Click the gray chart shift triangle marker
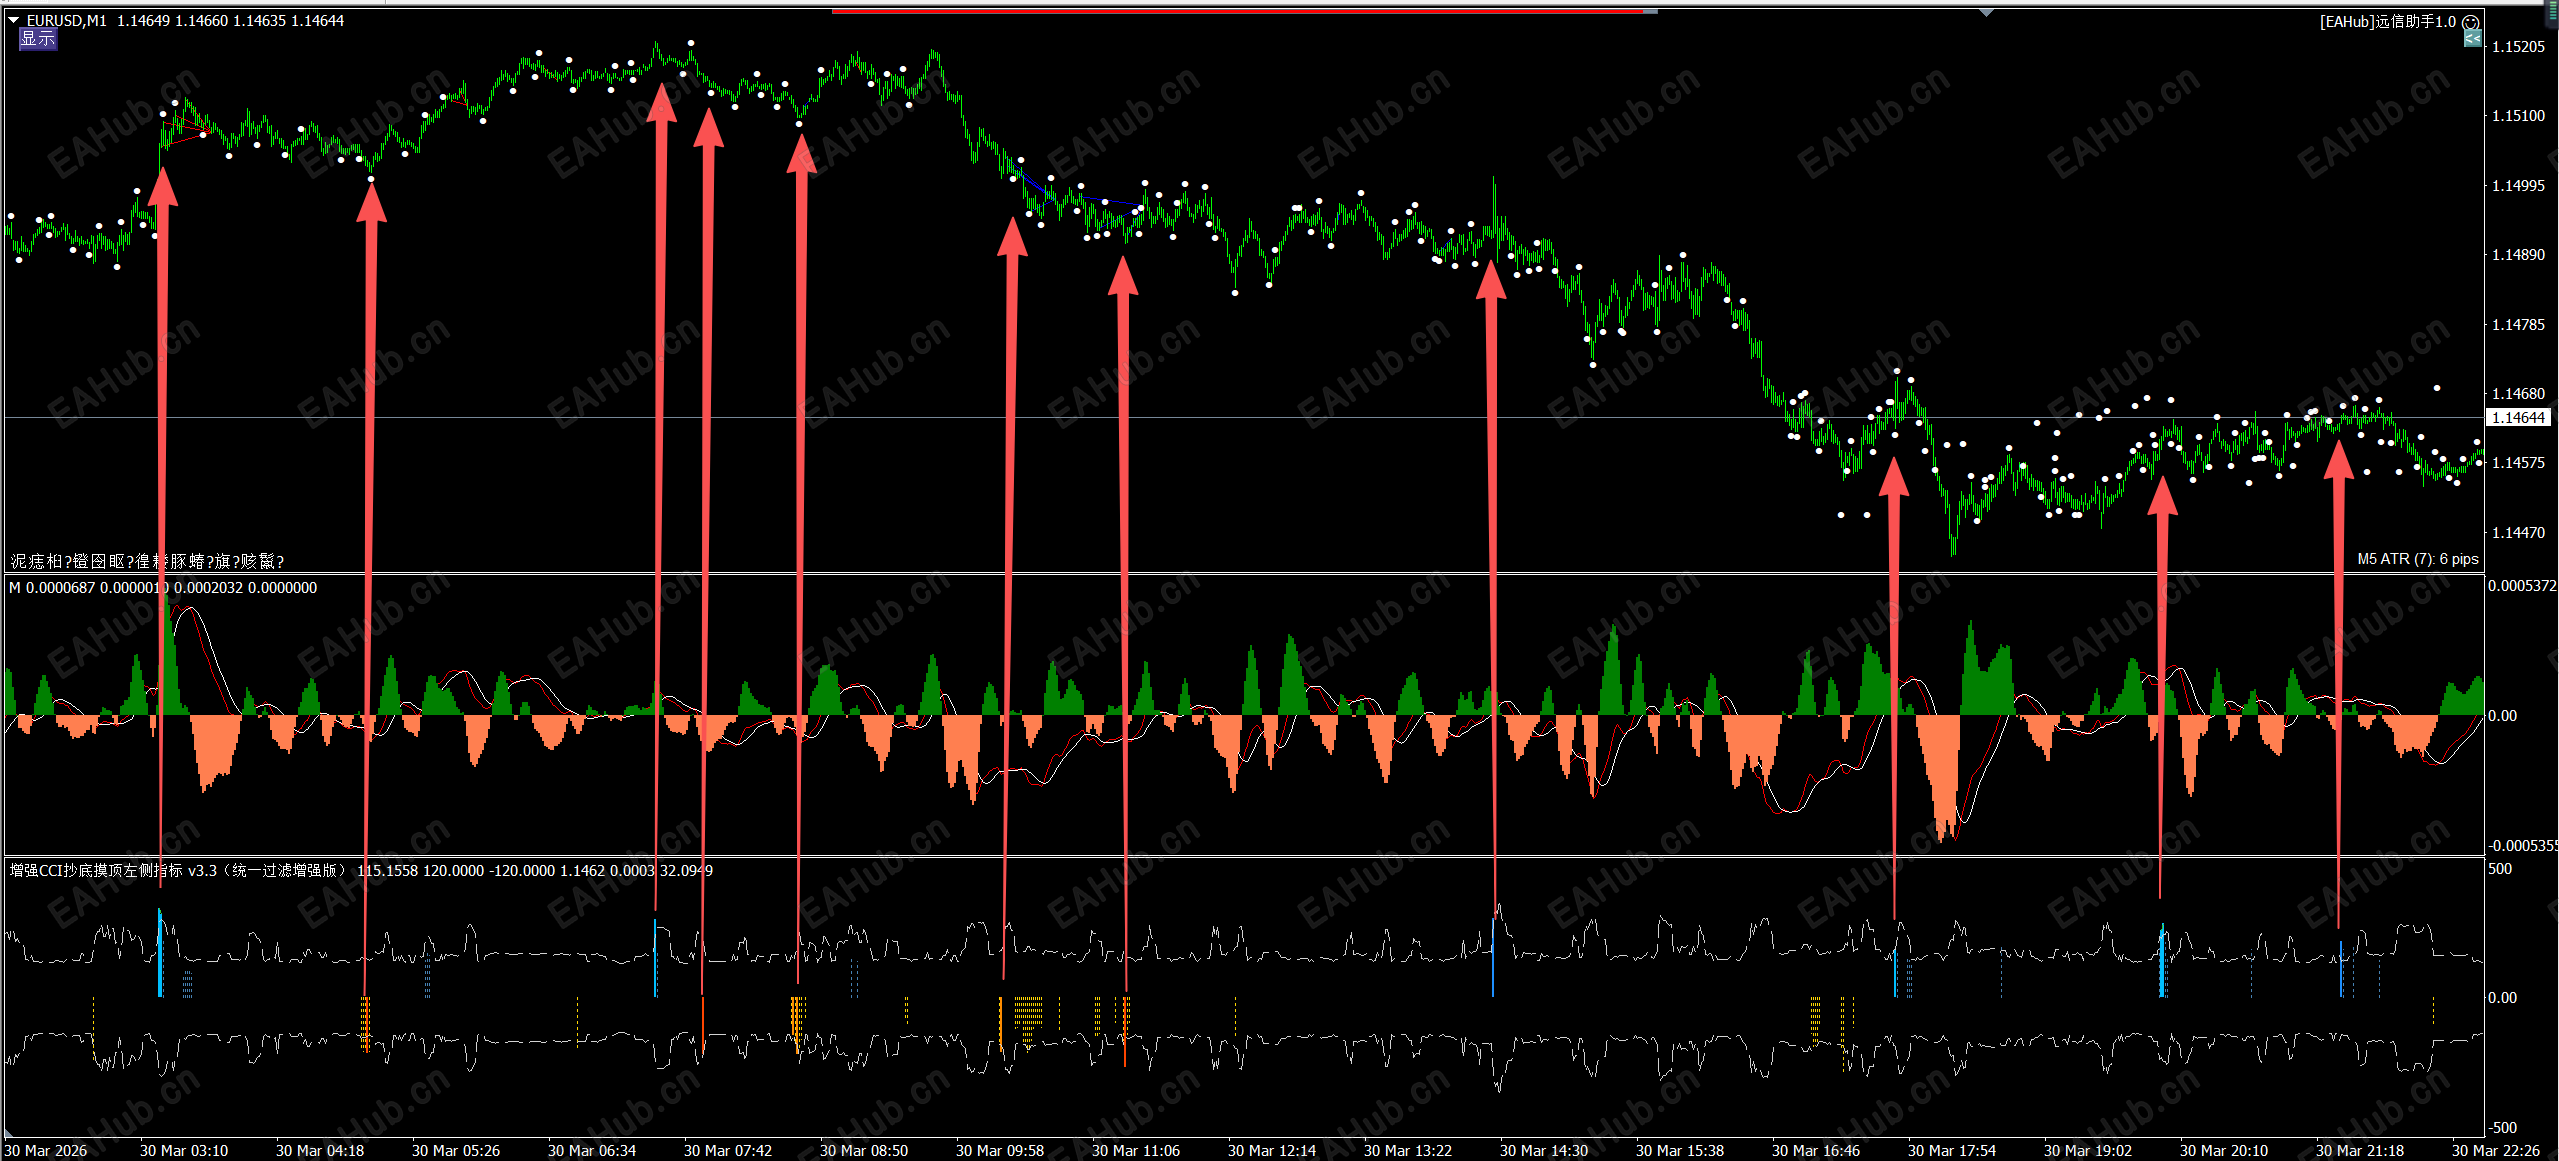This screenshot has width=2559, height=1161. pyautogui.click(x=1986, y=13)
